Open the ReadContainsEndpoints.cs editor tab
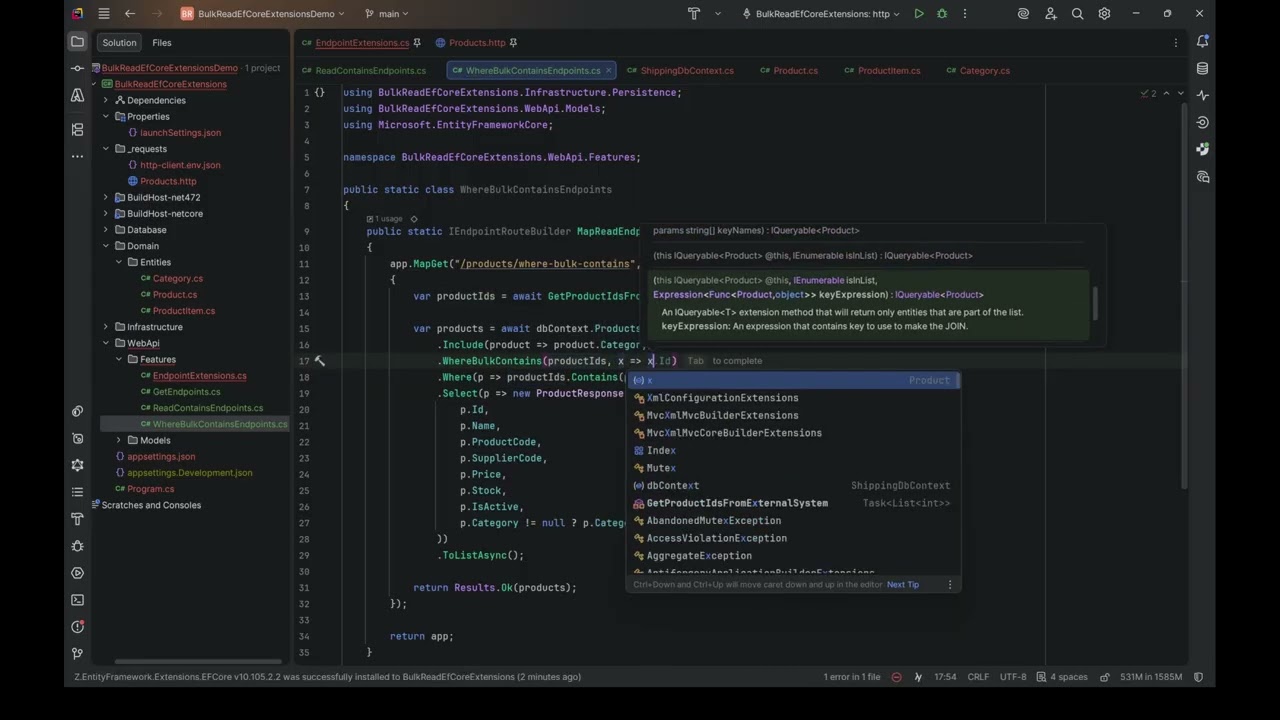1280x720 pixels. pos(364,71)
